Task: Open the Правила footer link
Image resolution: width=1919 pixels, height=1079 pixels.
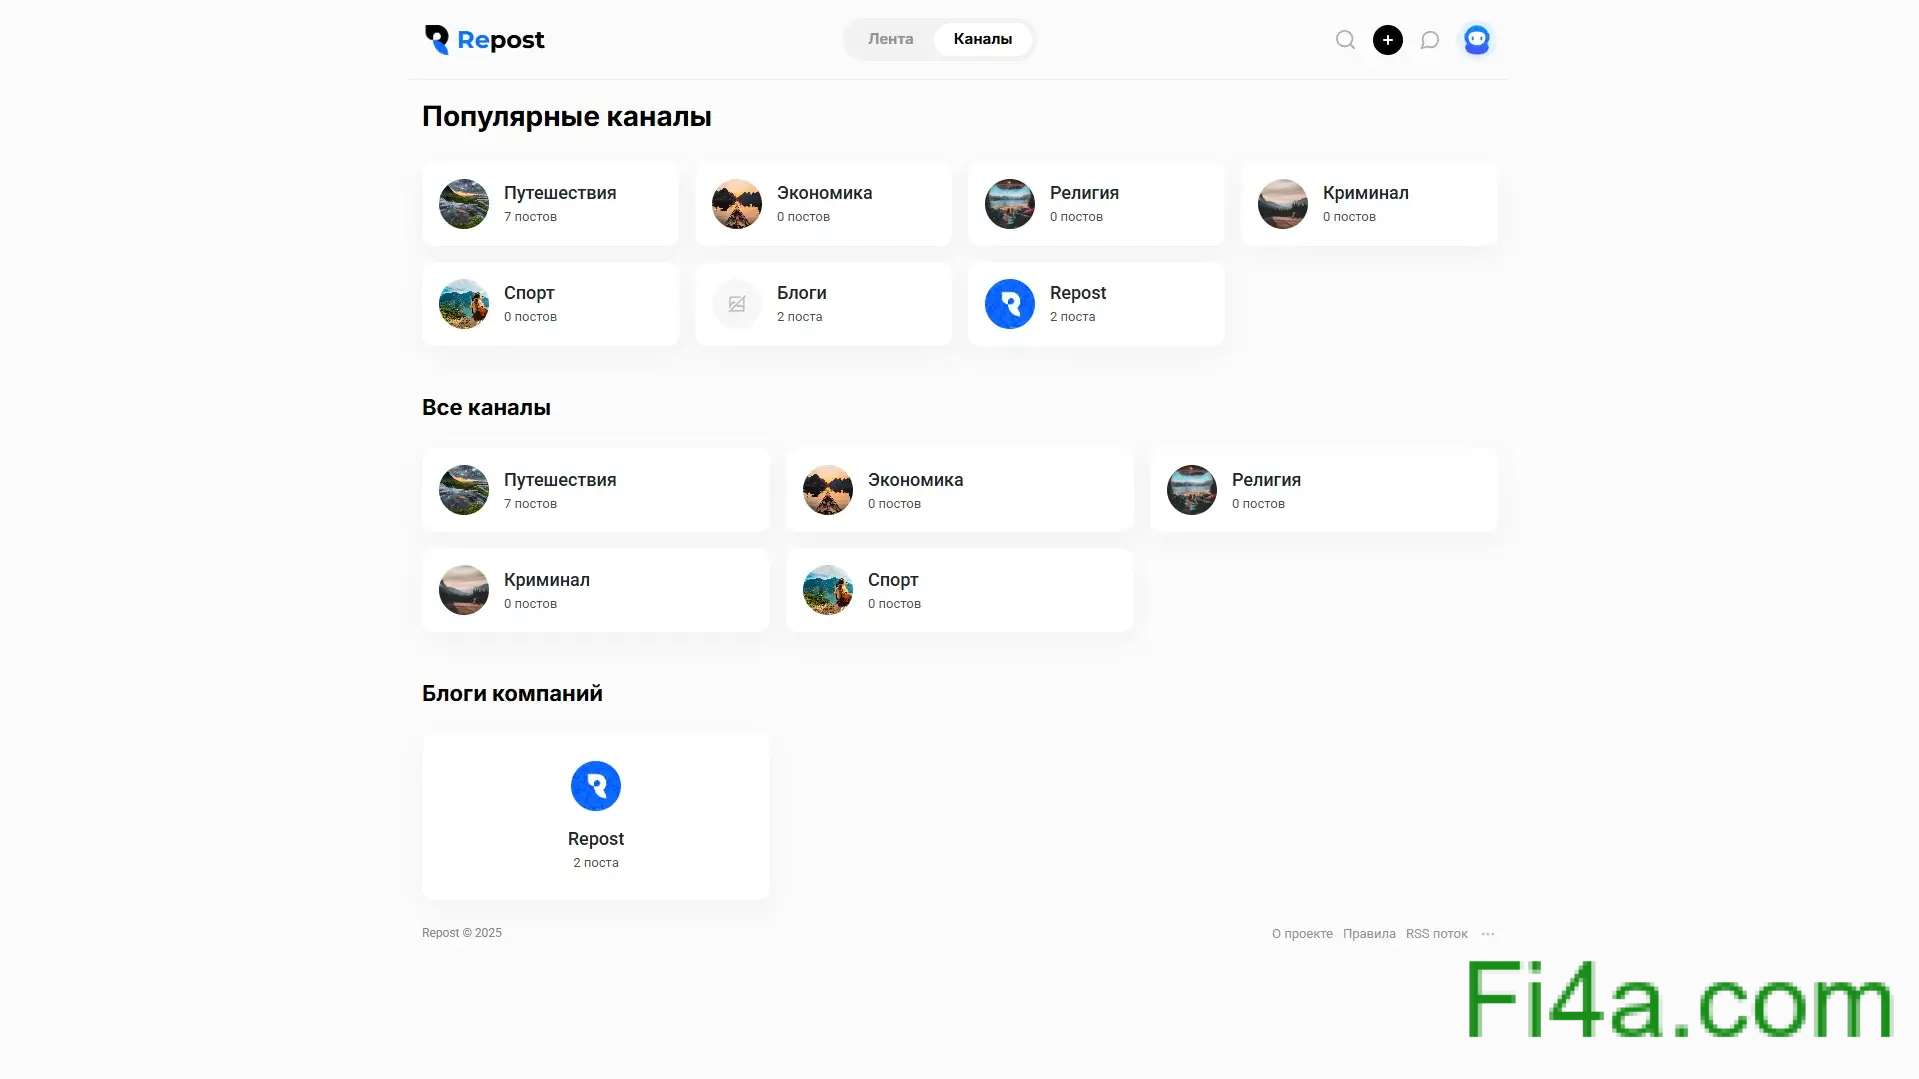Action: (x=1368, y=934)
